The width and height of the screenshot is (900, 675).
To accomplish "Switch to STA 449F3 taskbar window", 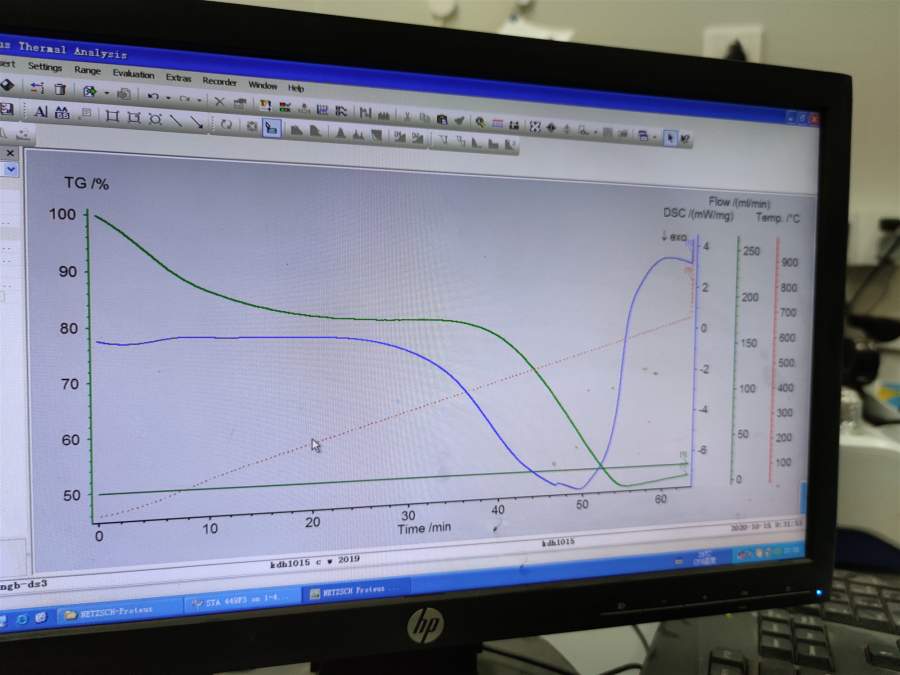I will (241, 601).
